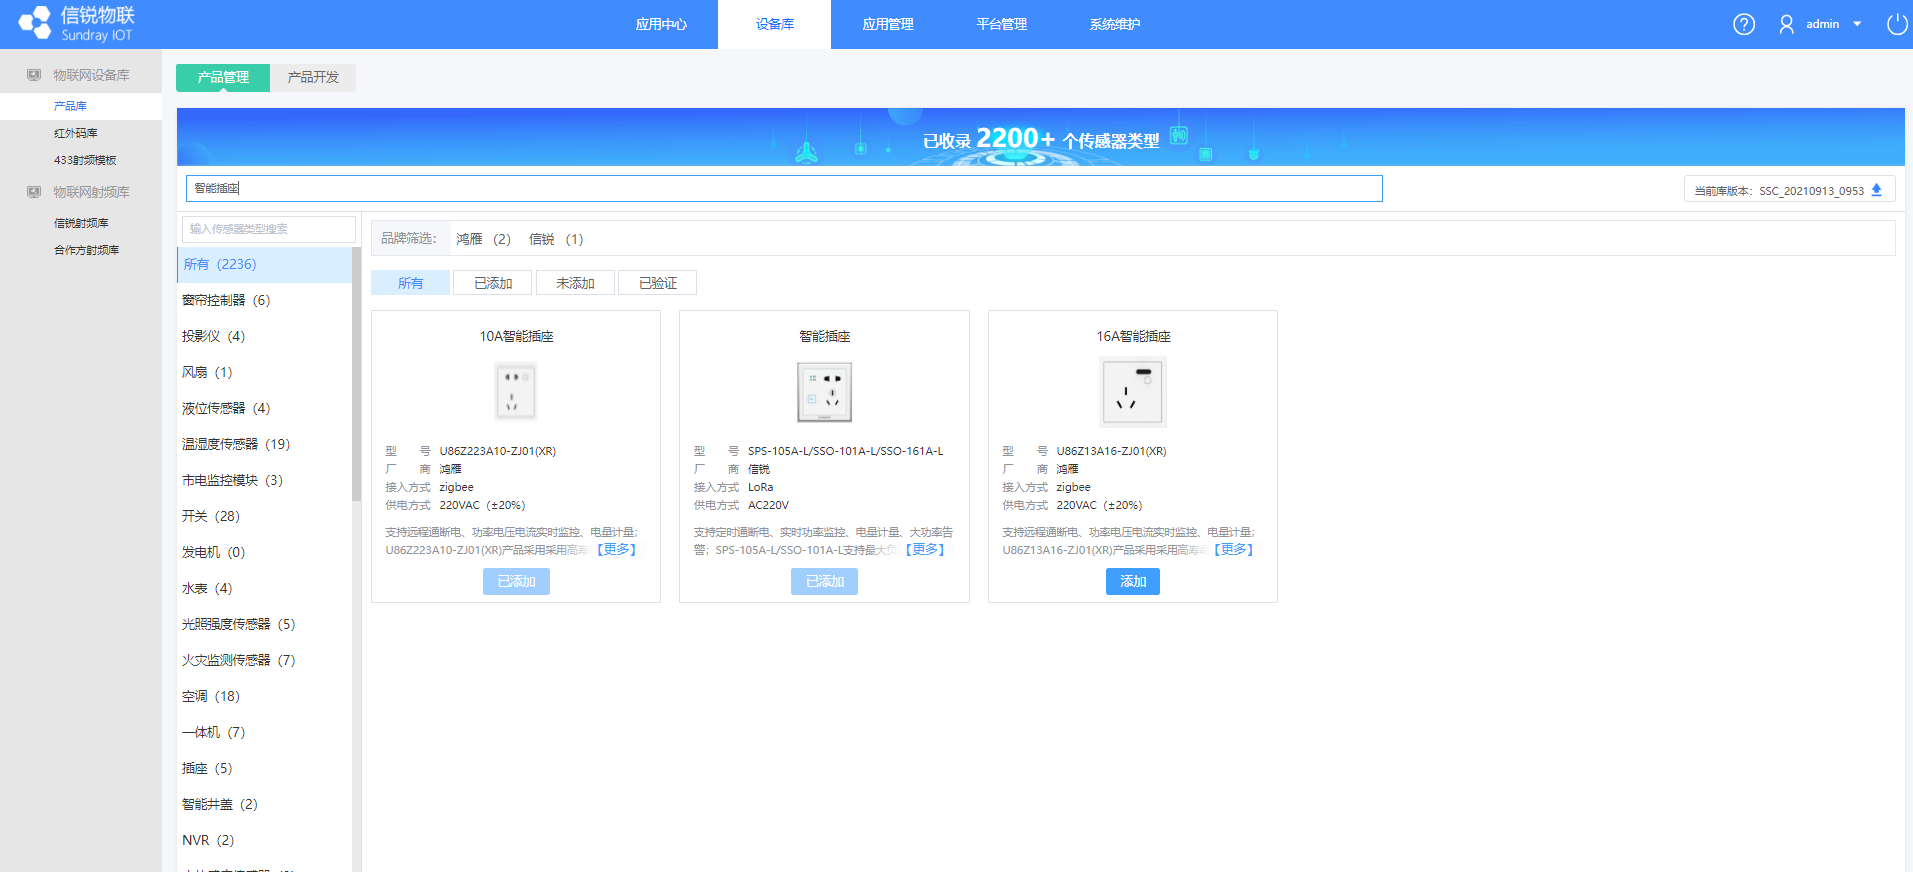Click 已添加 on the 10A智能插座 card
This screenshot has width=1913, height=872.
click(516, 582)
